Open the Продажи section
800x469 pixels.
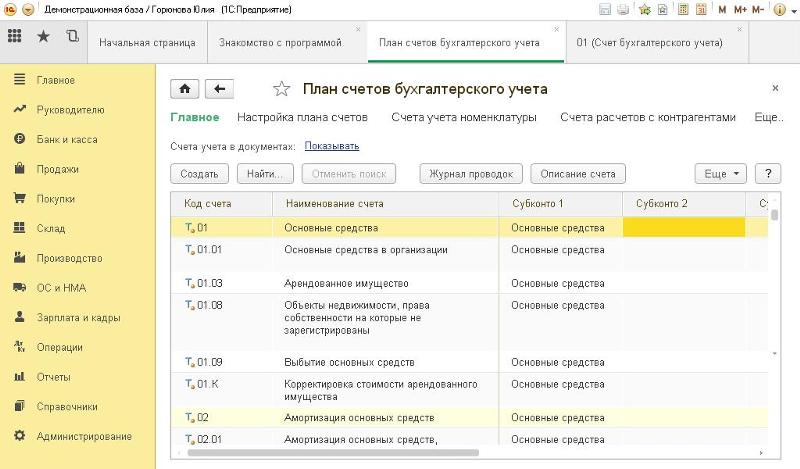(x=58, y=169)
